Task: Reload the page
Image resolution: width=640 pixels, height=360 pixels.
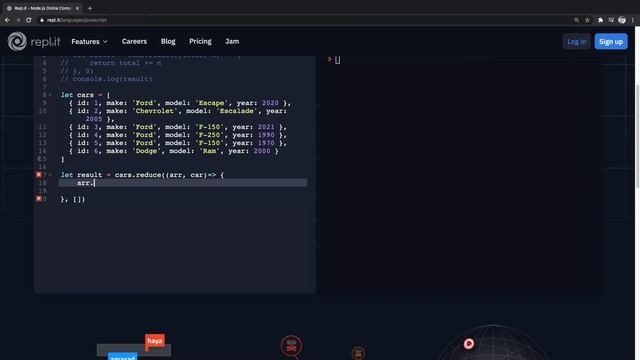Action: pos(29,20)
